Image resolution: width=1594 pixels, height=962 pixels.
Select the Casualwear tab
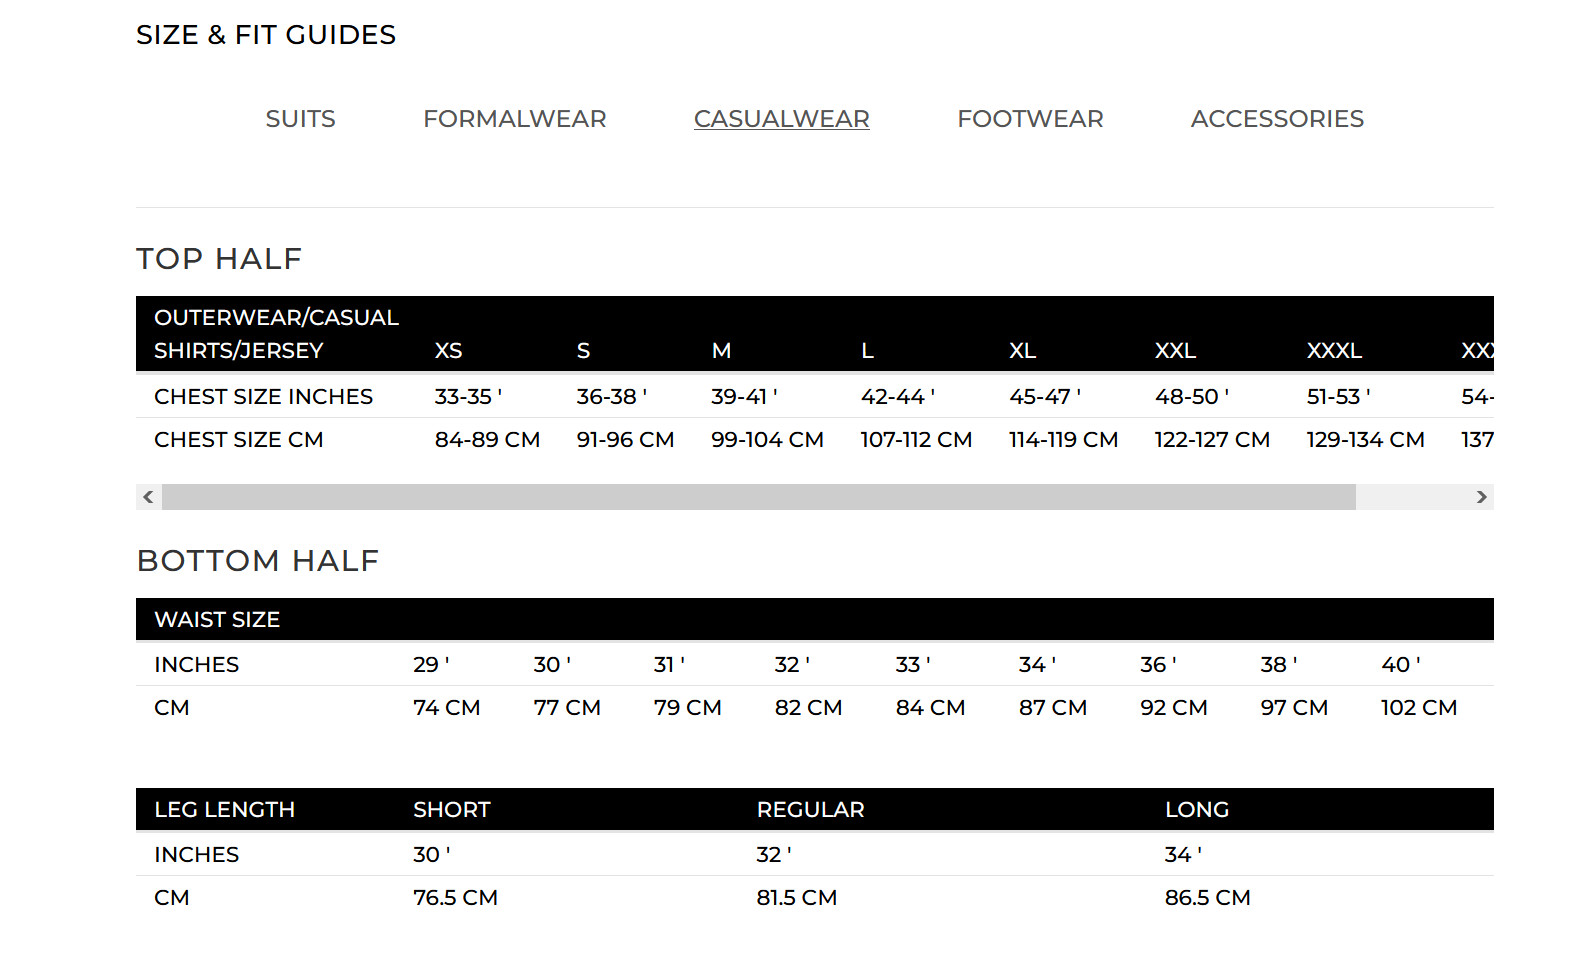781,119
